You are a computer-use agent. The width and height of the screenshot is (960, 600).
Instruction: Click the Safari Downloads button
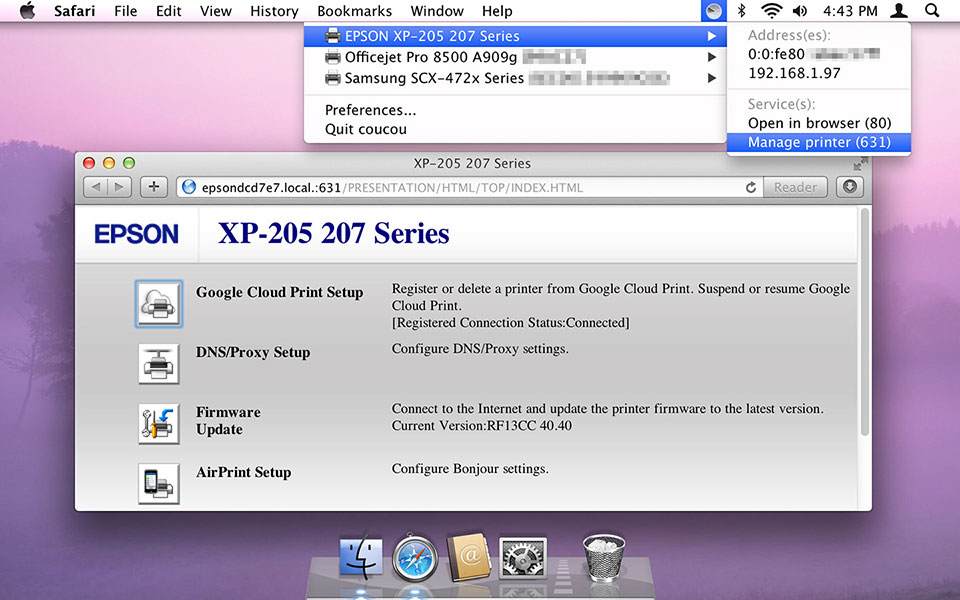pos(850,187)
